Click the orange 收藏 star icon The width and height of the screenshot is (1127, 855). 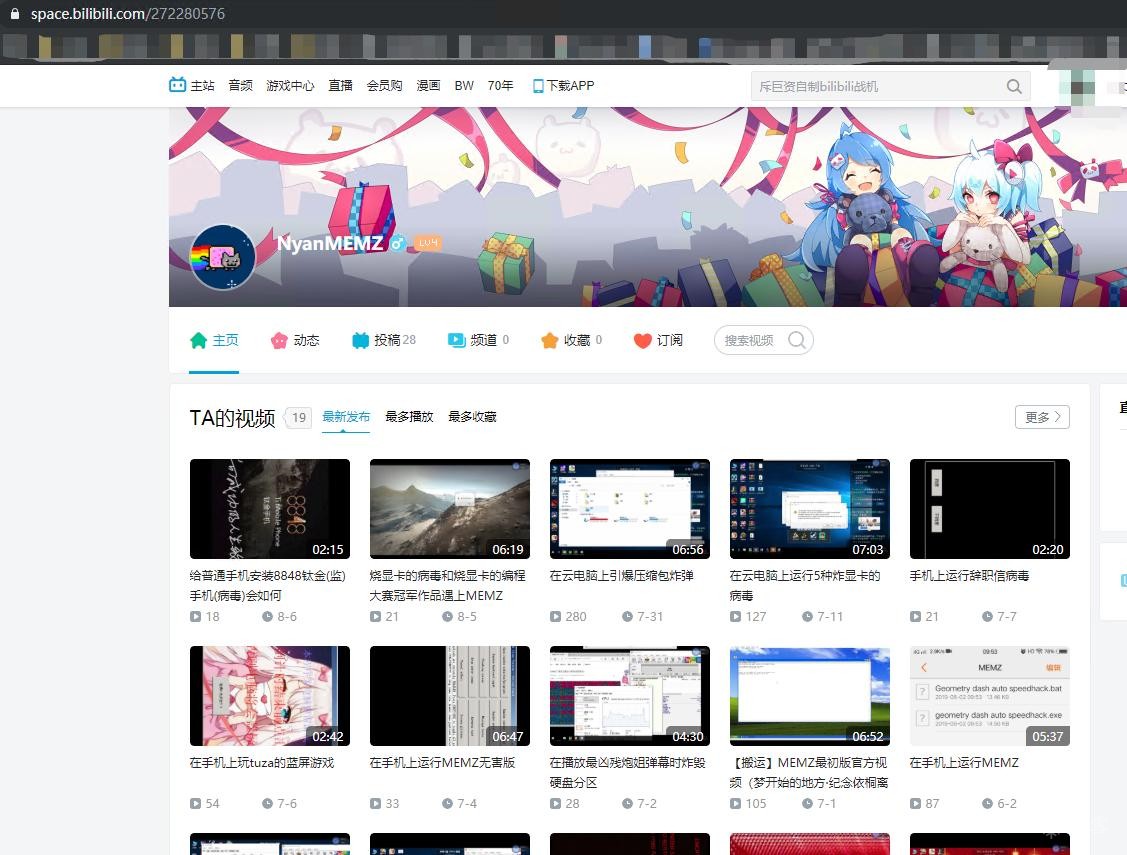tap(549, 341)
